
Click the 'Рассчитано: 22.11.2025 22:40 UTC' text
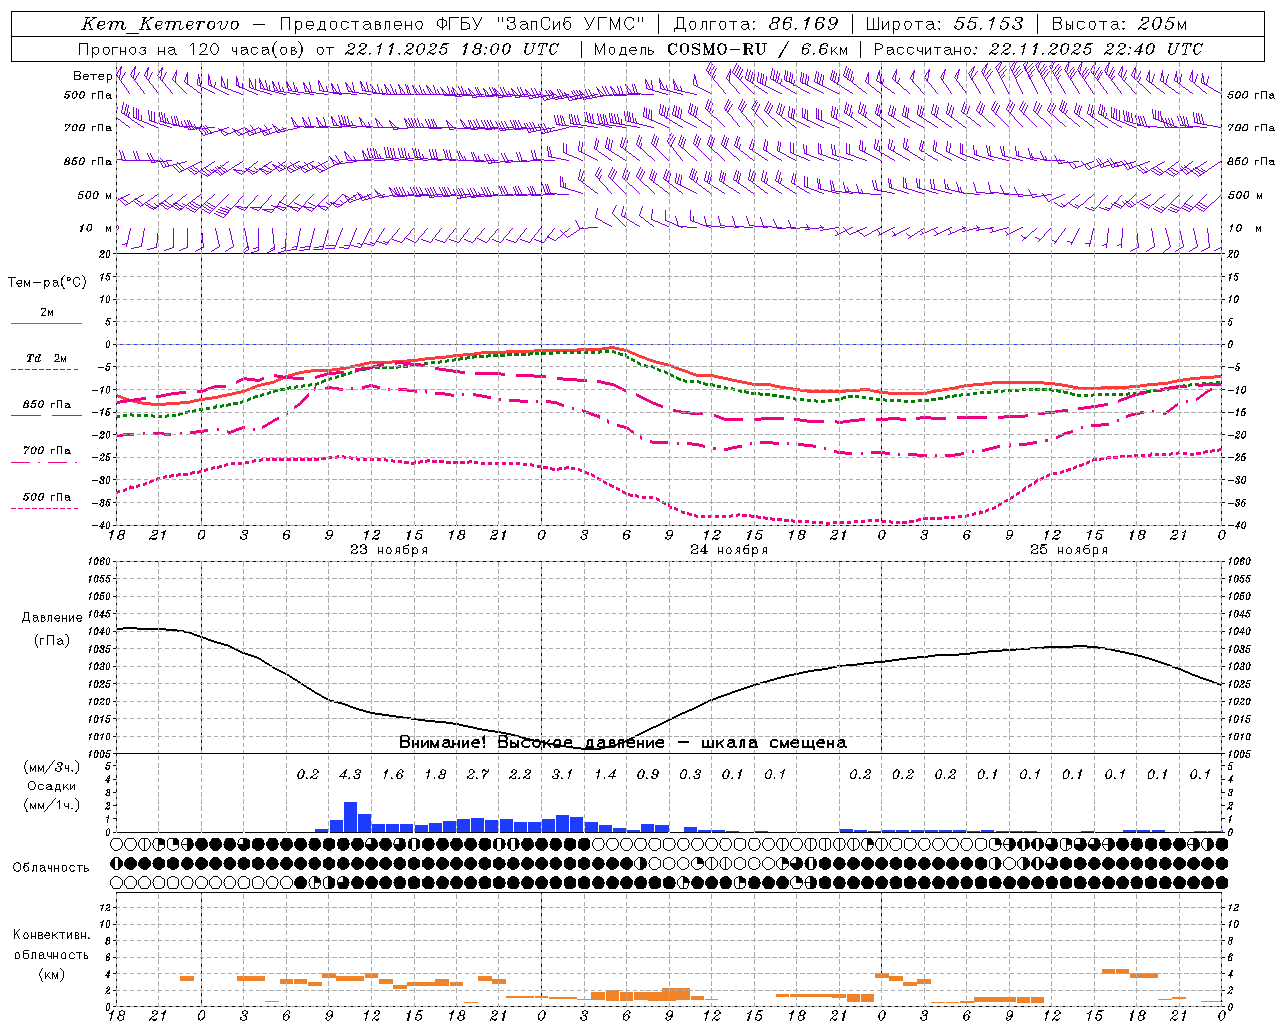pyautogui.click(x=1038, y=49)
